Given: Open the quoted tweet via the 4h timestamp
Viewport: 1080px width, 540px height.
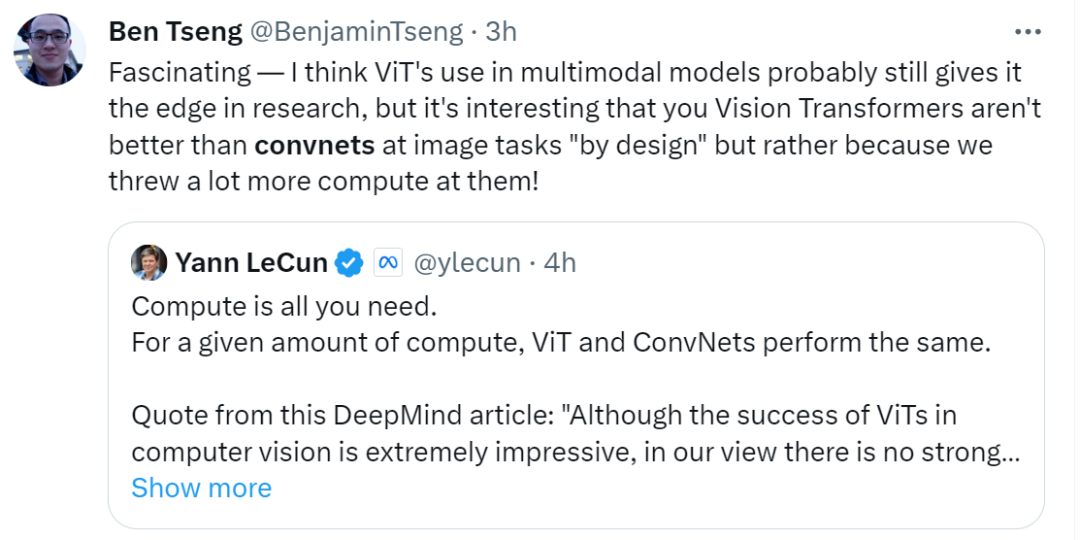Looking at the screenshot, I should pyautogui.click(x=559, y=263).
